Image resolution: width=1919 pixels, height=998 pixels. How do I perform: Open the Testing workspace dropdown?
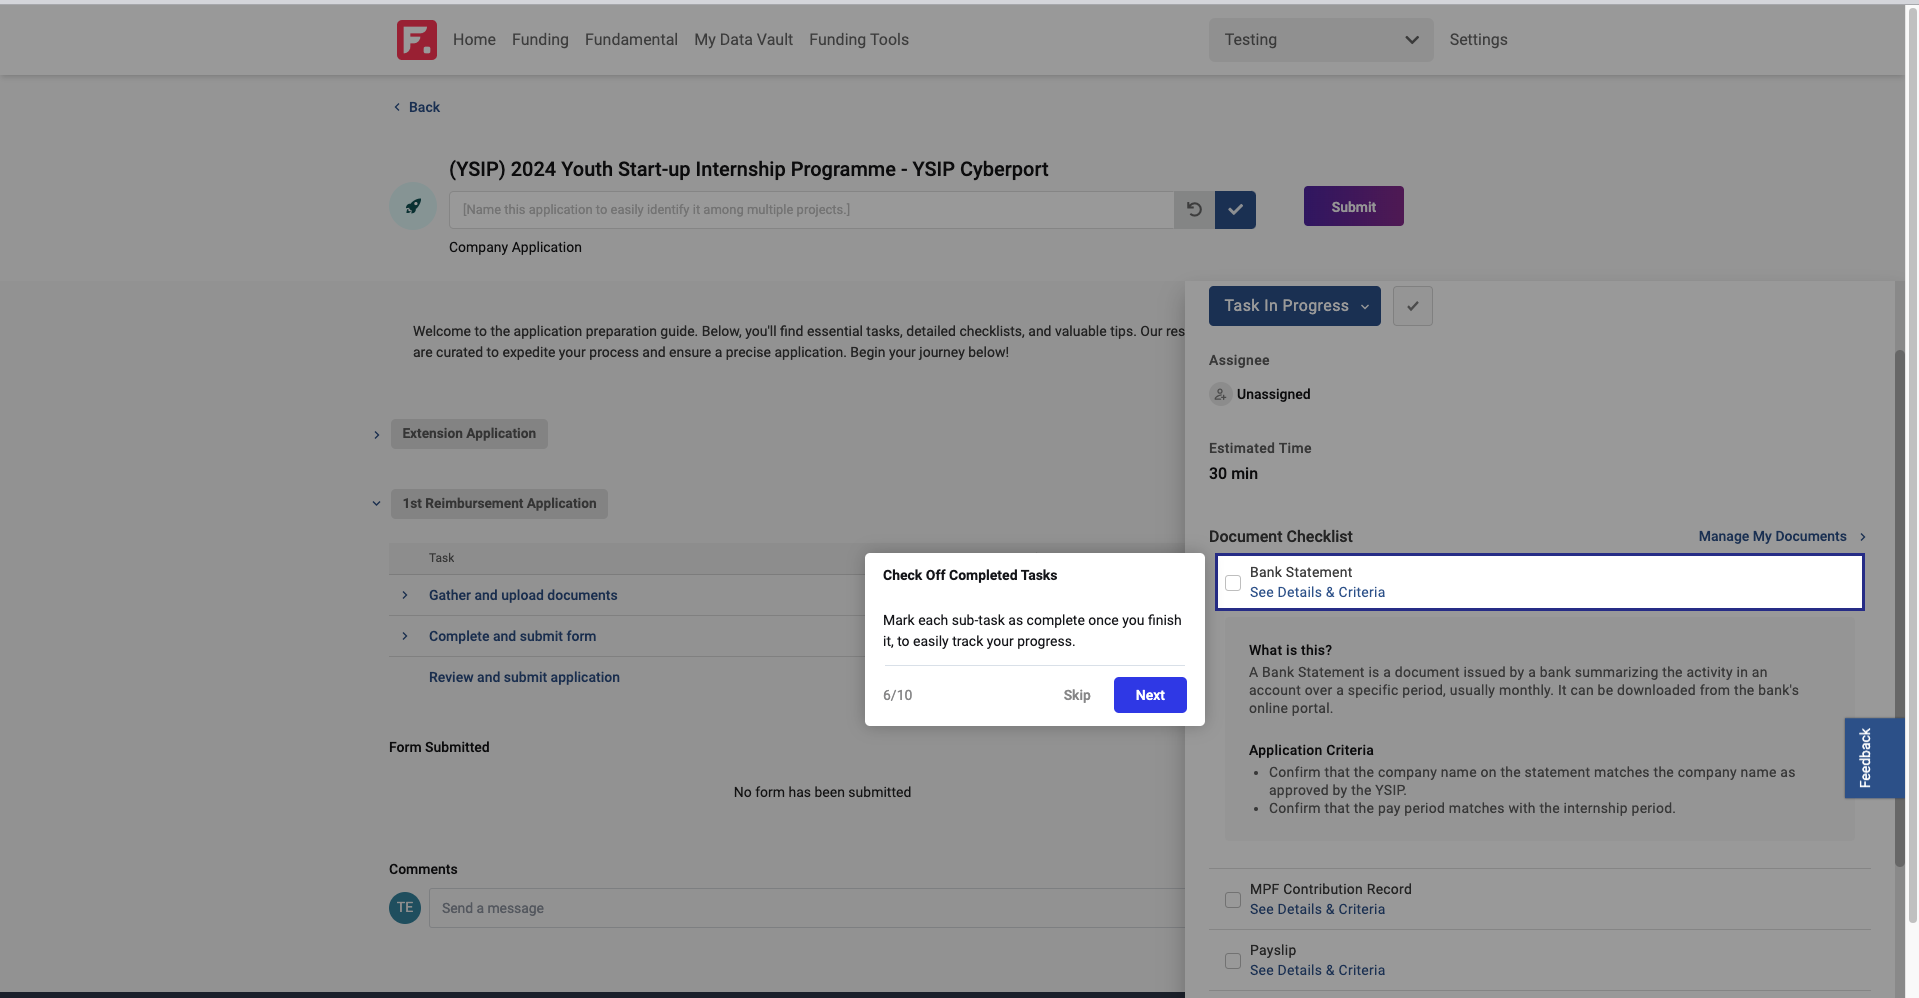tap(1321, 40)
